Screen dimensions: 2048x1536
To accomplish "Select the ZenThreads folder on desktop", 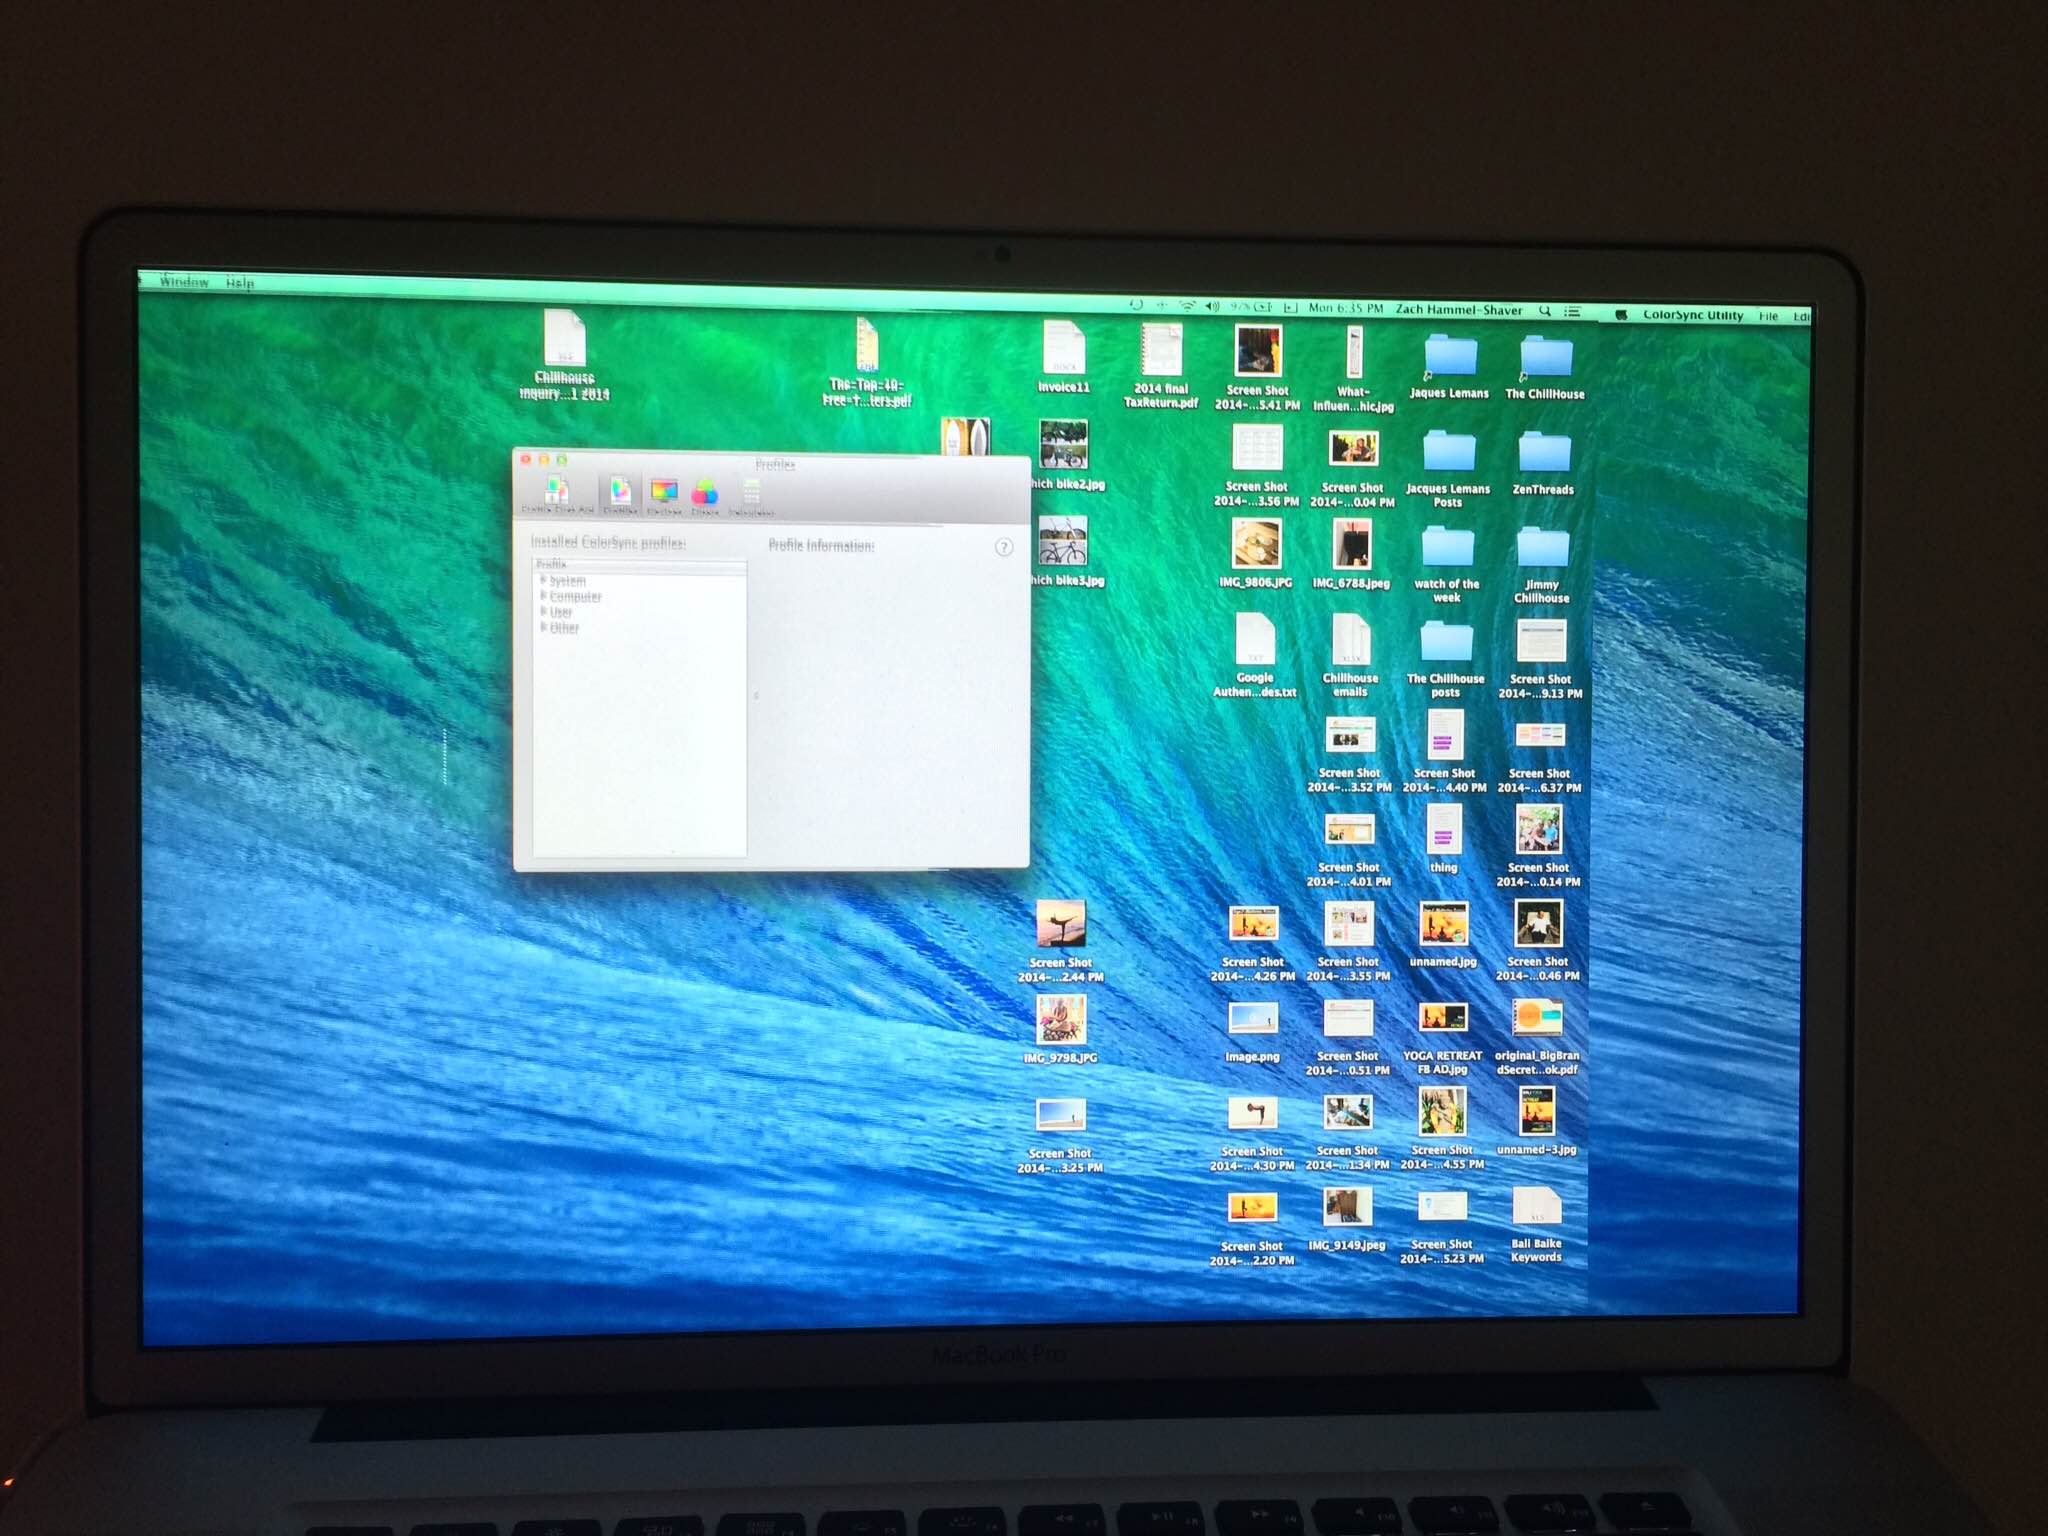I will tap(1543, 454).
